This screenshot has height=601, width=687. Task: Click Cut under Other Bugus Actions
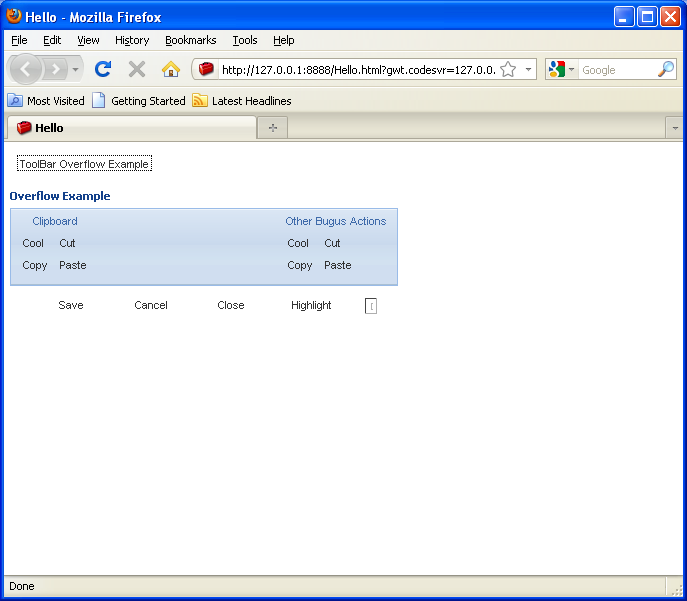pyautogui.click(x=332, y=243)
